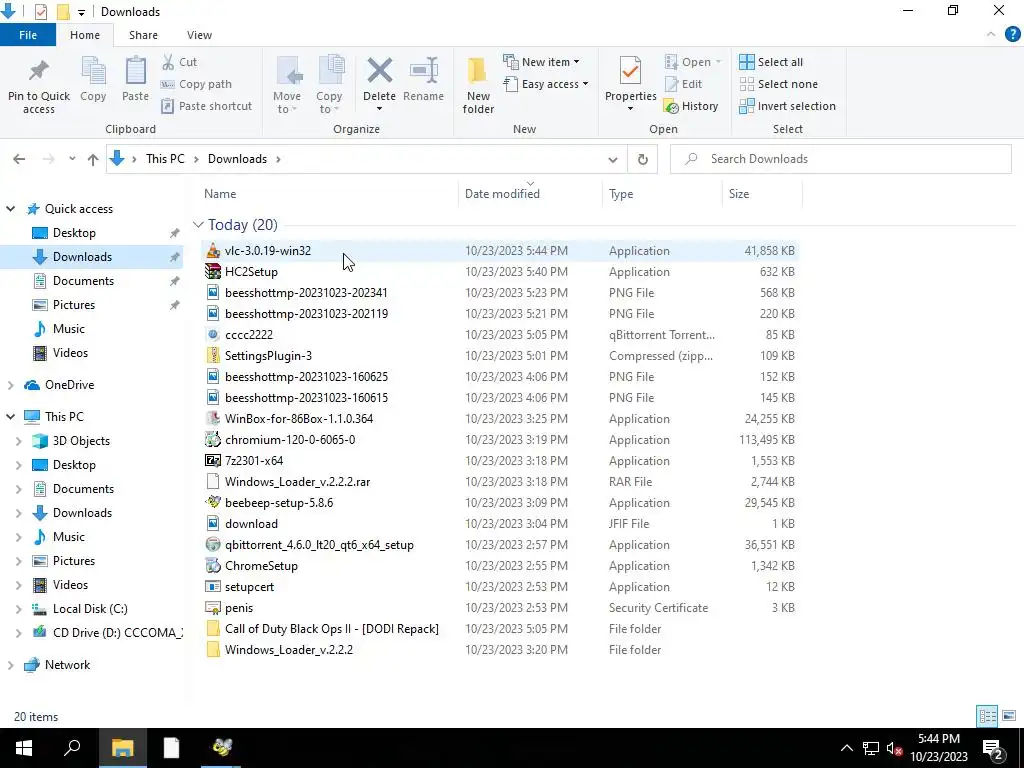Viewport: 1024px width, 768px height.
Task: Open BeeBEEP bee icon in taskbar
Action: point(221,748)
